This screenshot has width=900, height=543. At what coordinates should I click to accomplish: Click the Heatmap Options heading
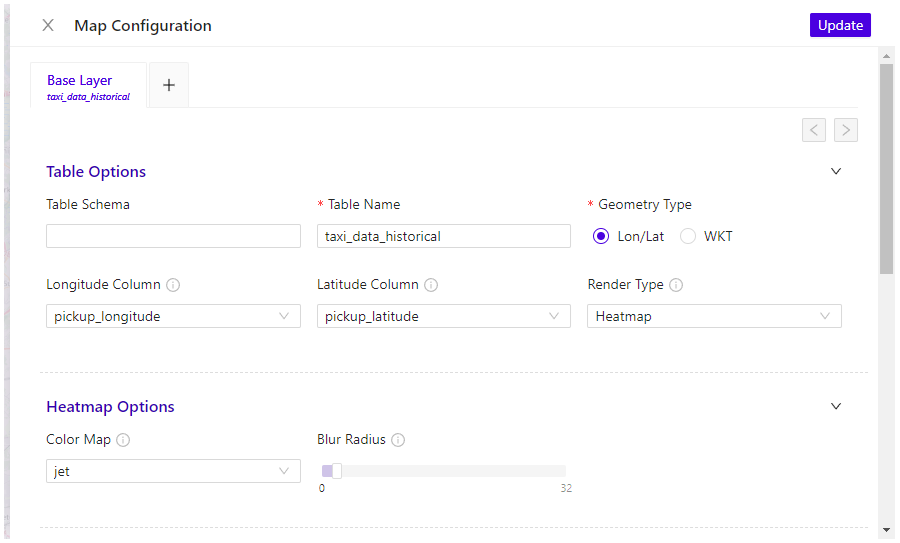point(110,406)
